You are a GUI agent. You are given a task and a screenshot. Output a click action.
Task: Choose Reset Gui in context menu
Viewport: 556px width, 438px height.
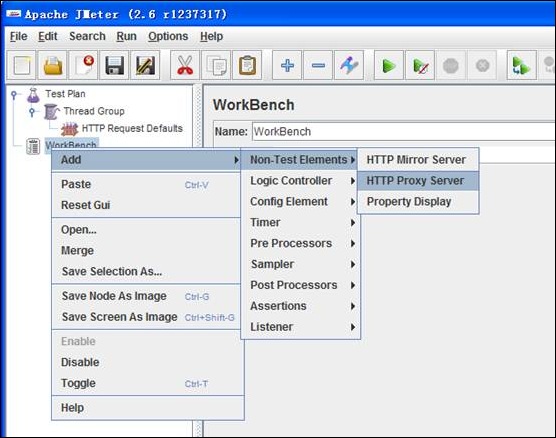click(x=146, y=205)
